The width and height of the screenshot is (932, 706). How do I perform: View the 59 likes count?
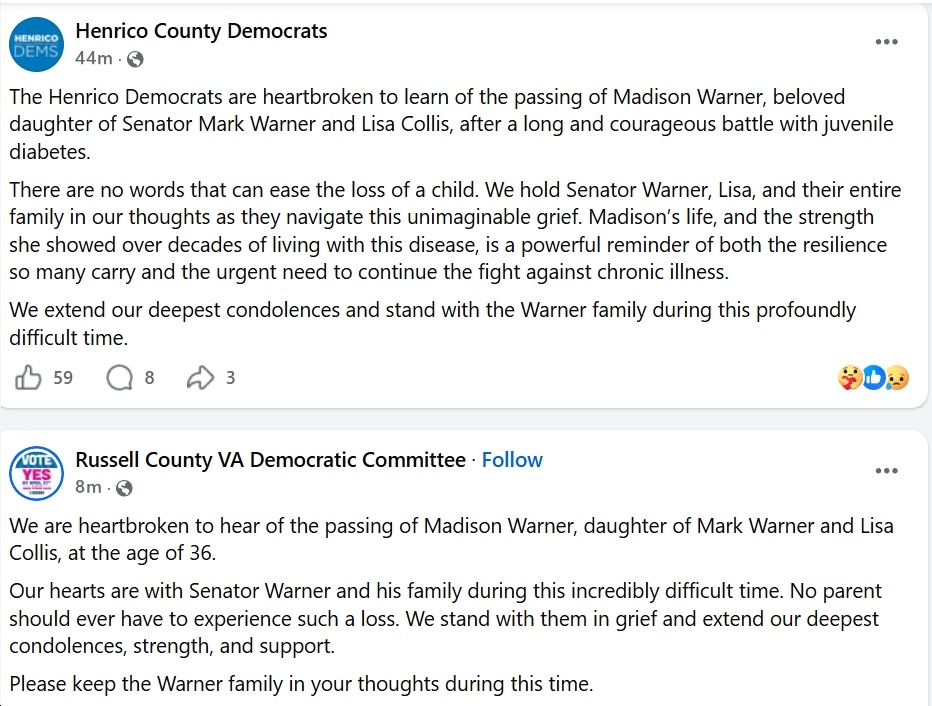(x=63, y=378)
